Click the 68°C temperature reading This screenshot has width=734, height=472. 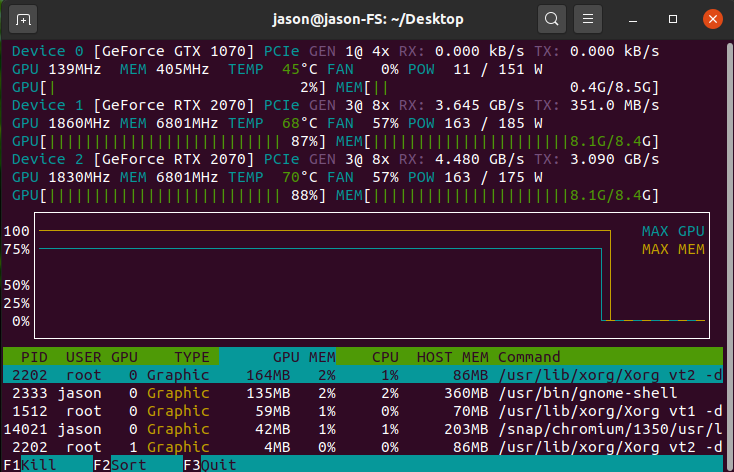tap(300, 123)
